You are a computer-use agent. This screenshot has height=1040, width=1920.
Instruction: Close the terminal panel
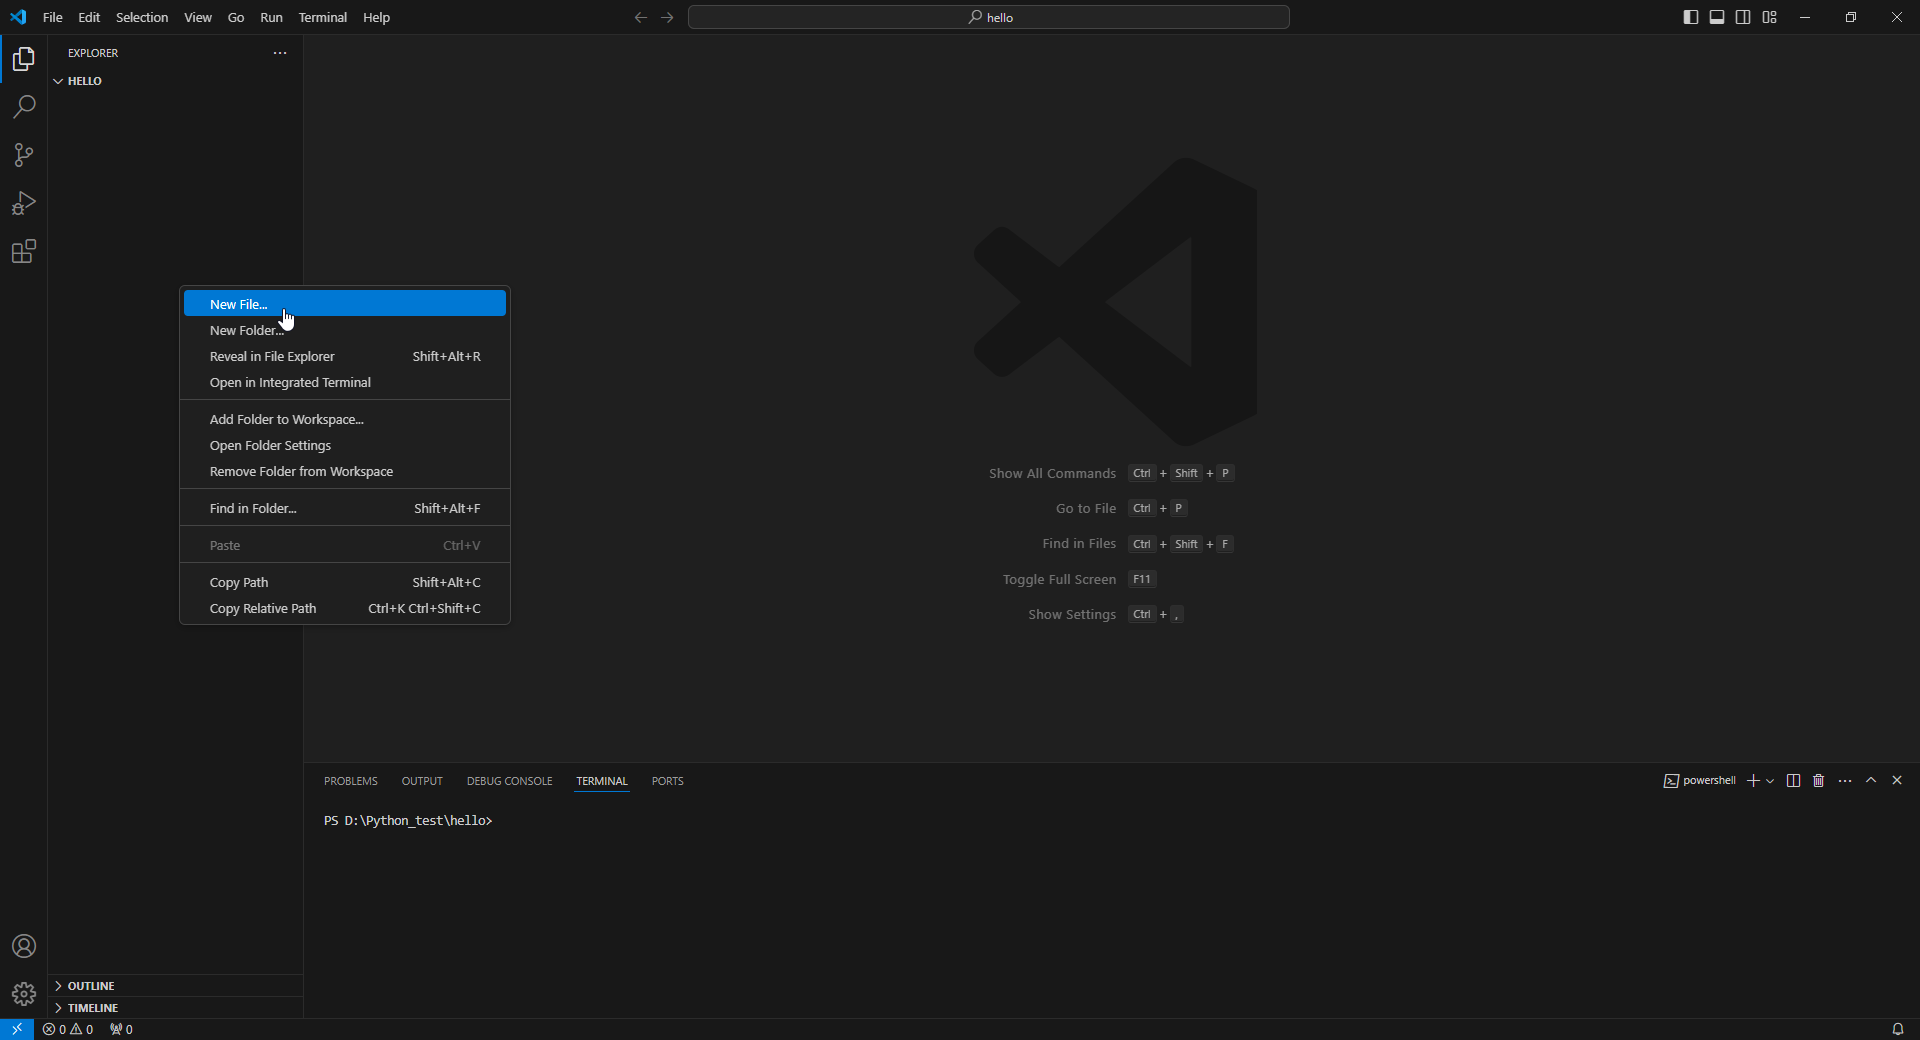tap(1897, 781)
